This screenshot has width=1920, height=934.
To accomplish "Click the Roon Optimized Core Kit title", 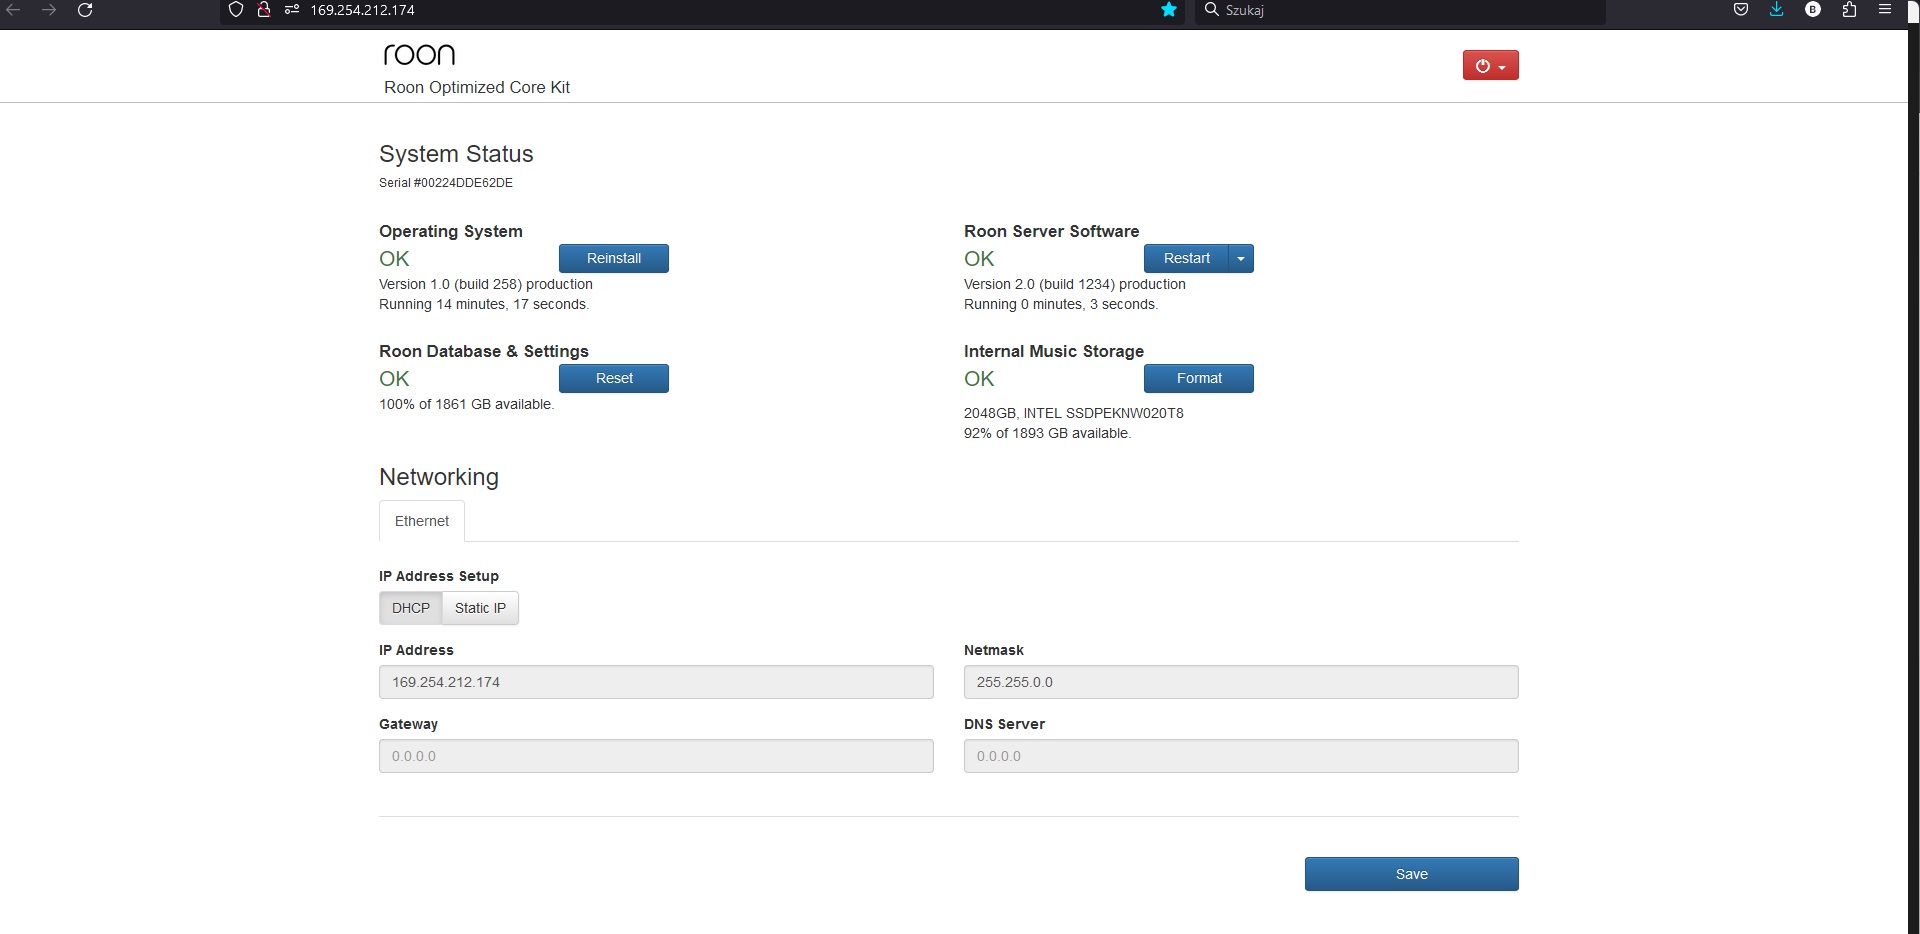I will point(477,87).
